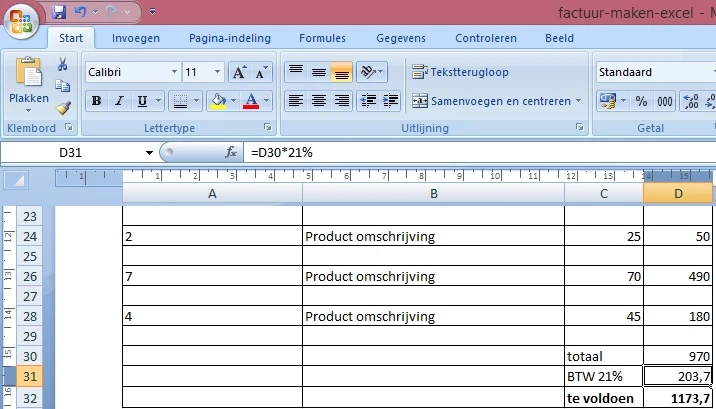Open the font color dropdown arrow
The height and width of the screenshot is (409, 716).
coord(267,101)
